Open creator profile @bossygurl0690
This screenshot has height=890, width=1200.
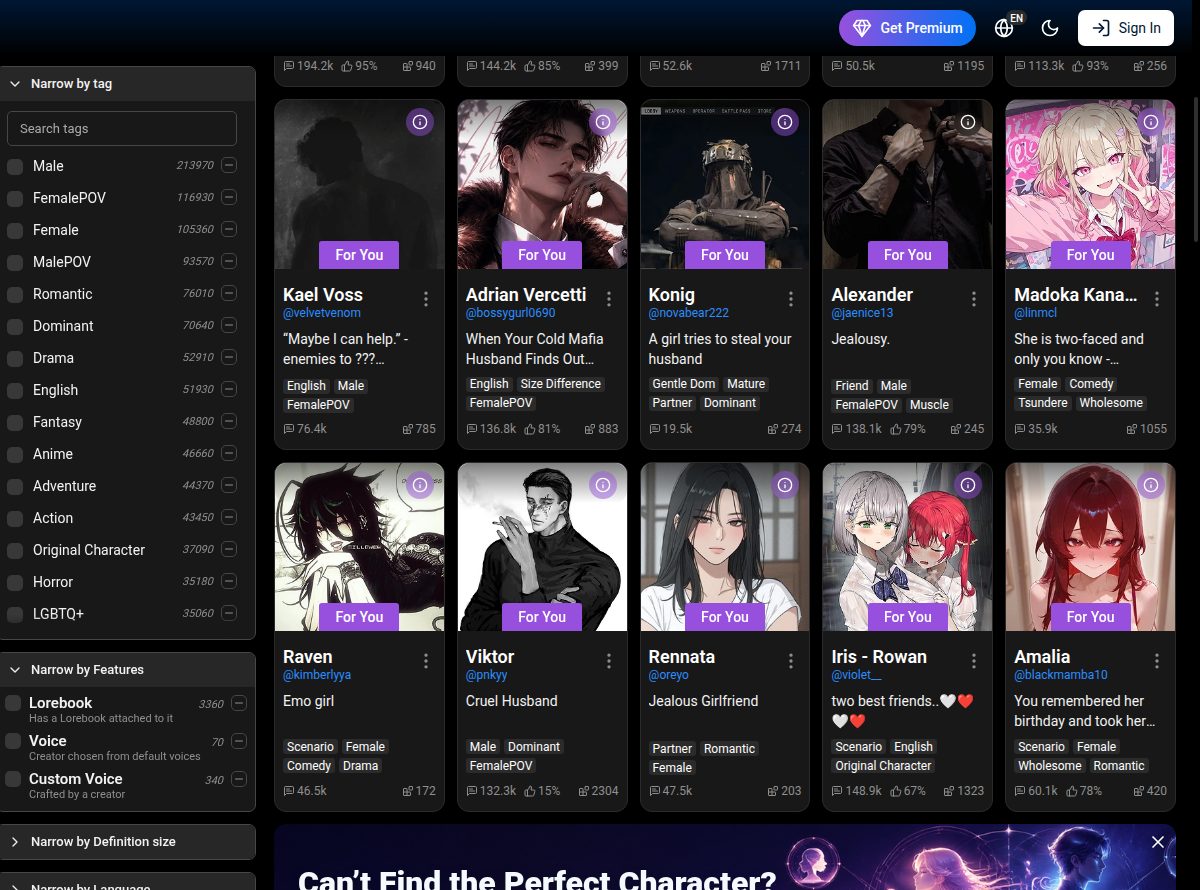pyautogui.click(x=510, y=313)
